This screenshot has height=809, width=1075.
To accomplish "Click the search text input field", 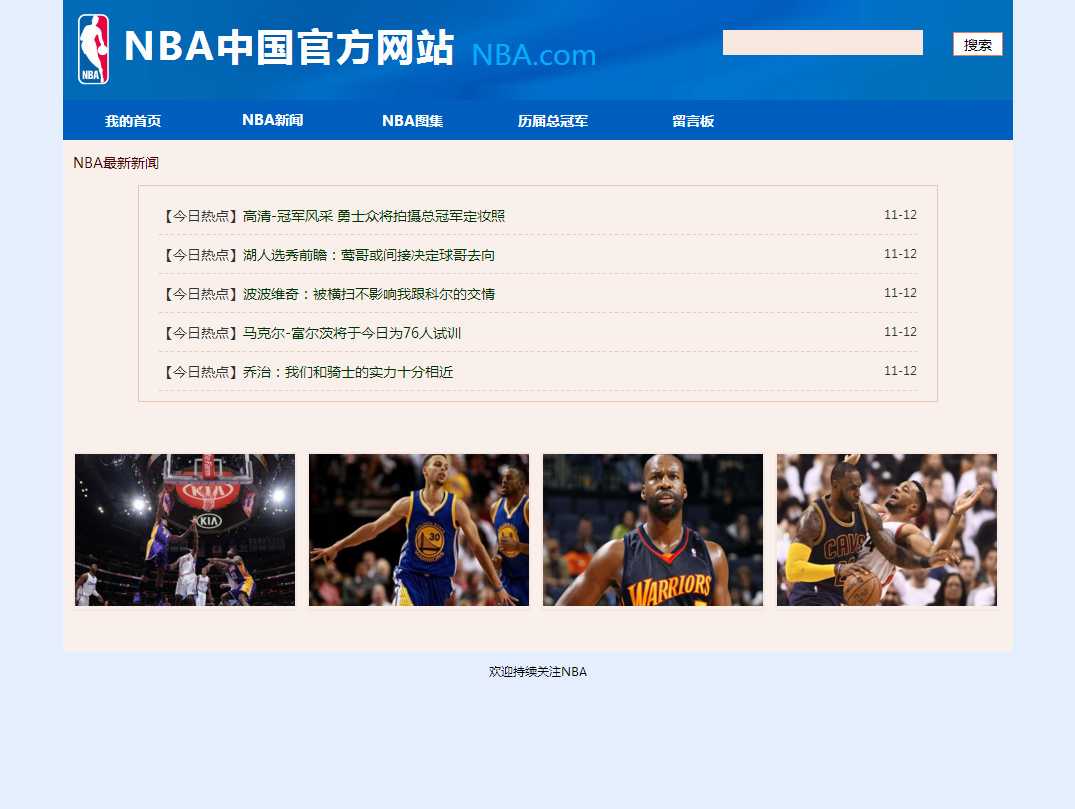I will point(822,43).
